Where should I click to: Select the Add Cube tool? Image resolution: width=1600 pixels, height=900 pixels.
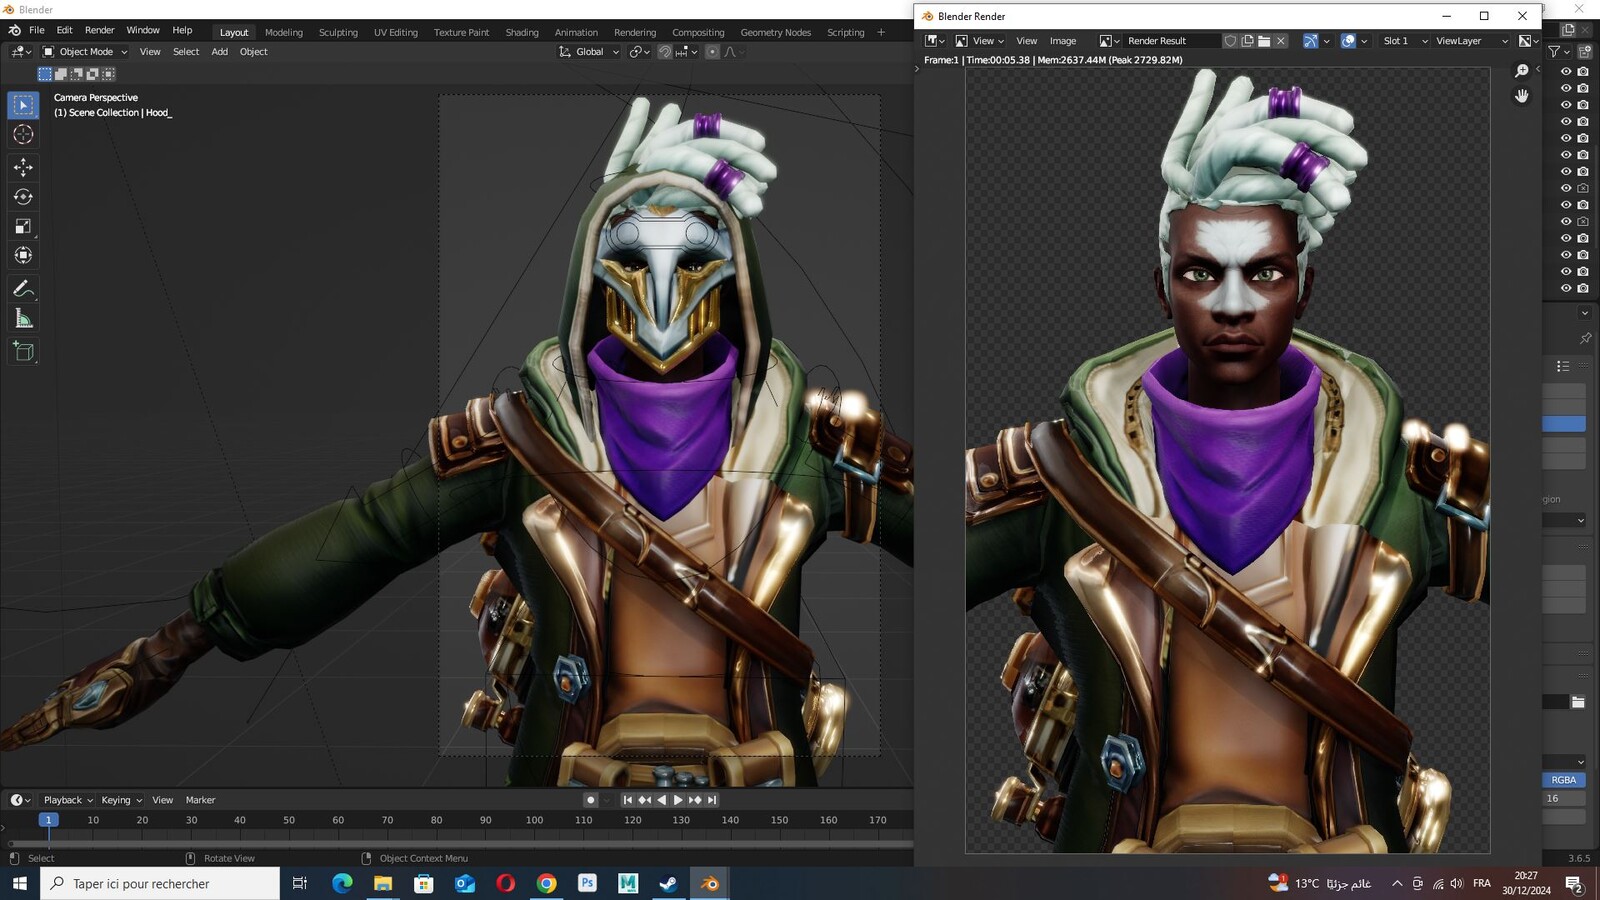23,352
